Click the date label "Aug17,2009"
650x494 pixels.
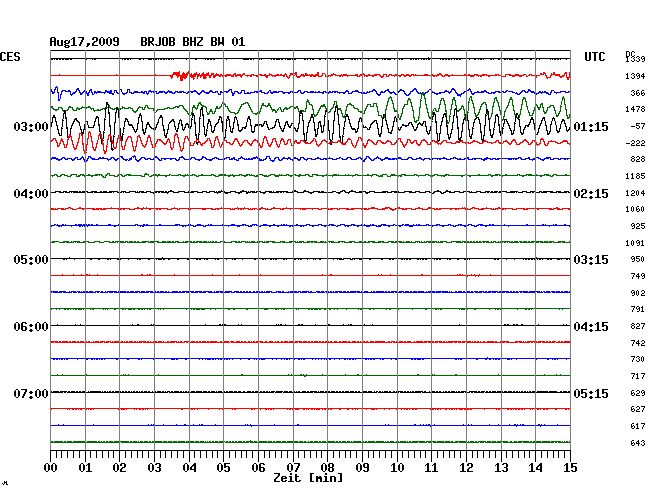[85, 42]
